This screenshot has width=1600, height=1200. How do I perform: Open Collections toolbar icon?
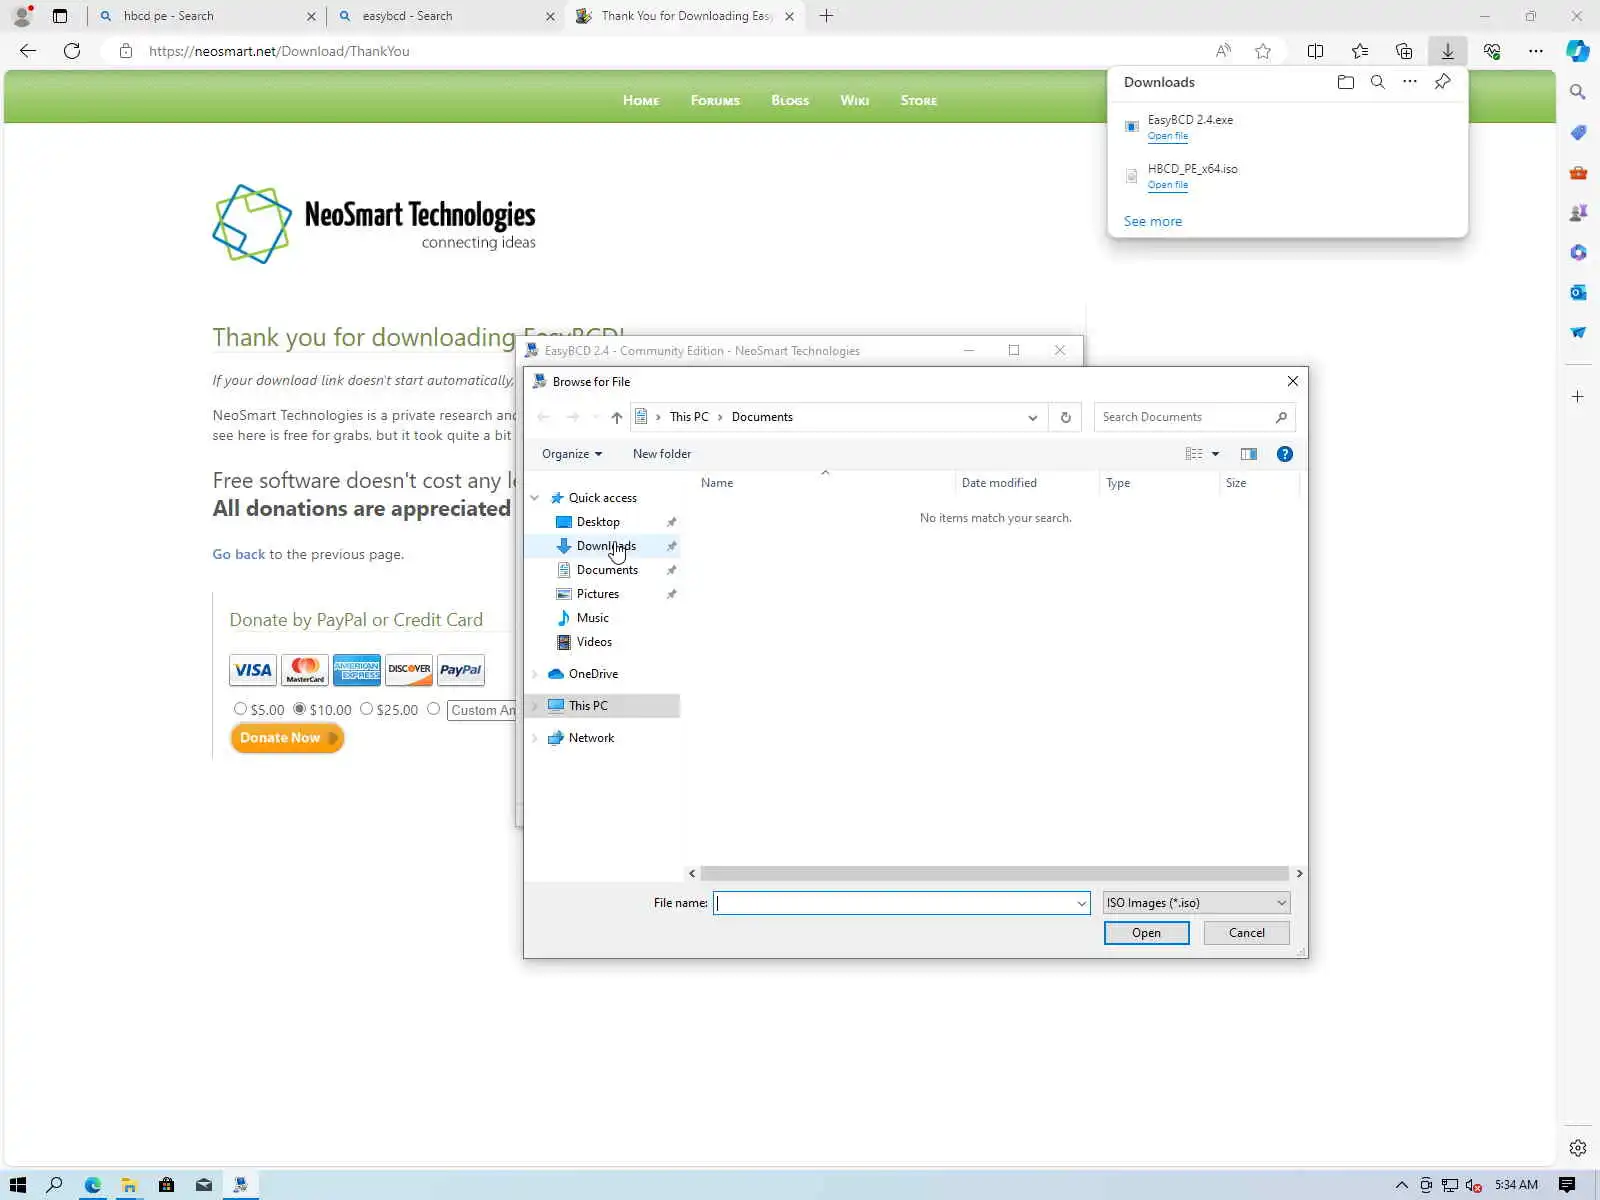1404,51
